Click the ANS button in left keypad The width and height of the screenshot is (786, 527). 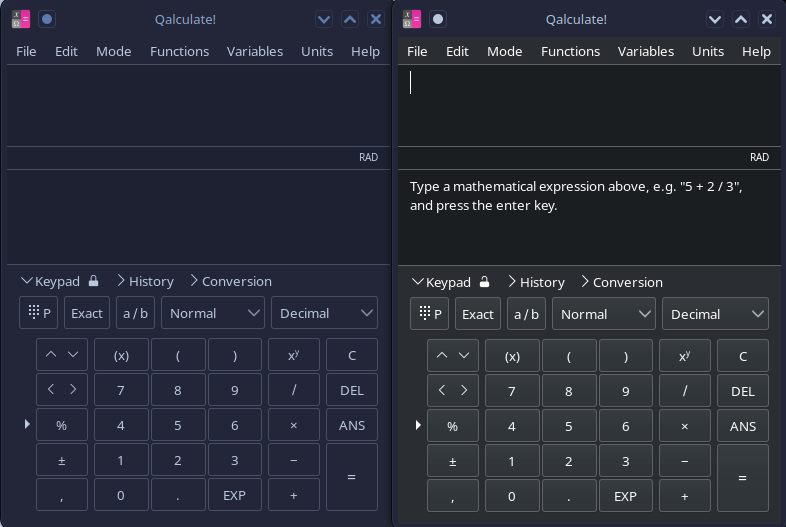352,425
